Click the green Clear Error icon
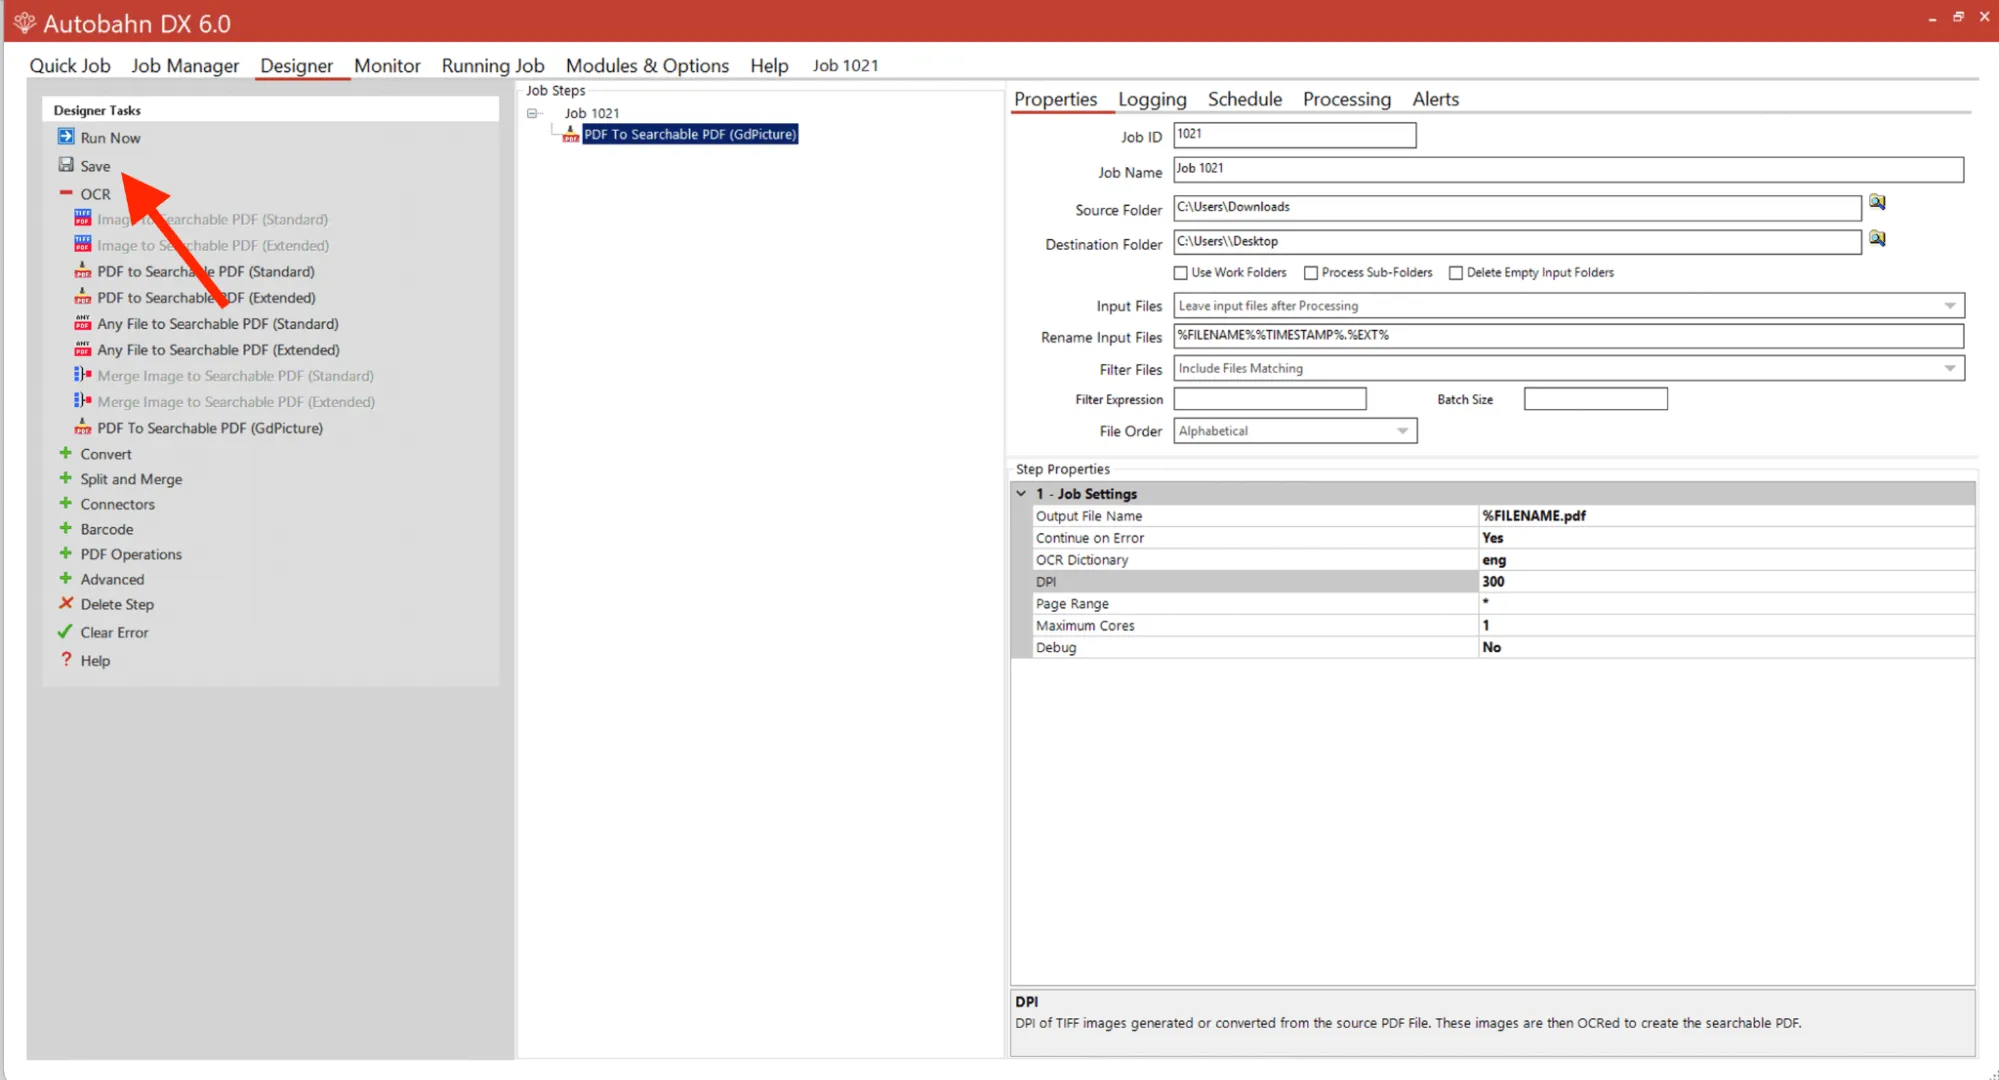The width and height of the screenshot is (1999, 1080). click(x=66, y=631)
